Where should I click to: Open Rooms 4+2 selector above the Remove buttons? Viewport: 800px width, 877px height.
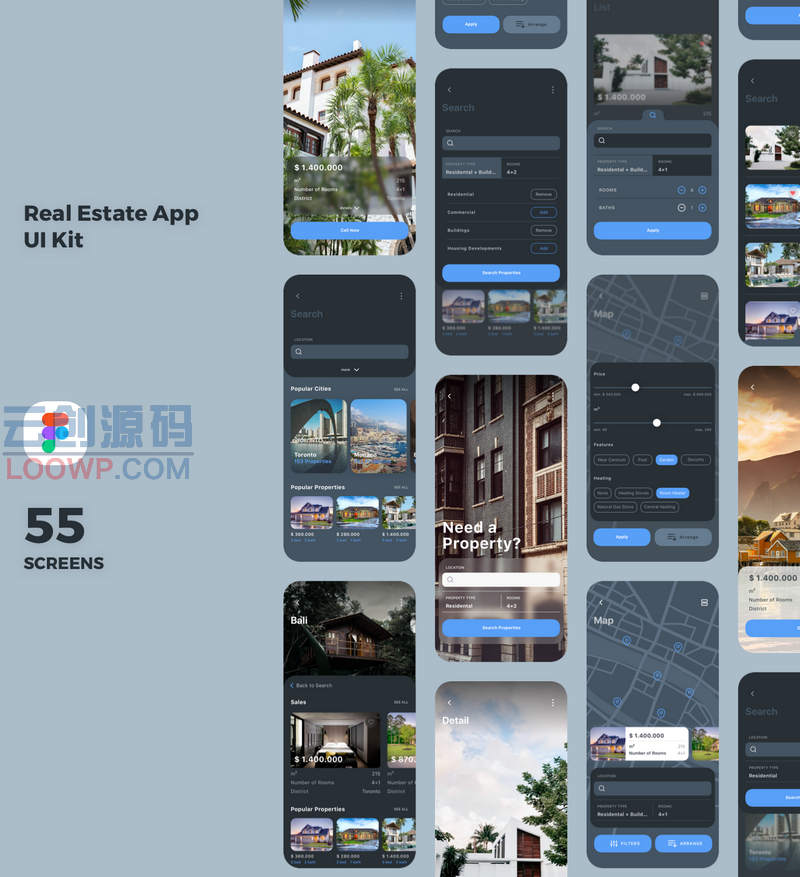531,168
